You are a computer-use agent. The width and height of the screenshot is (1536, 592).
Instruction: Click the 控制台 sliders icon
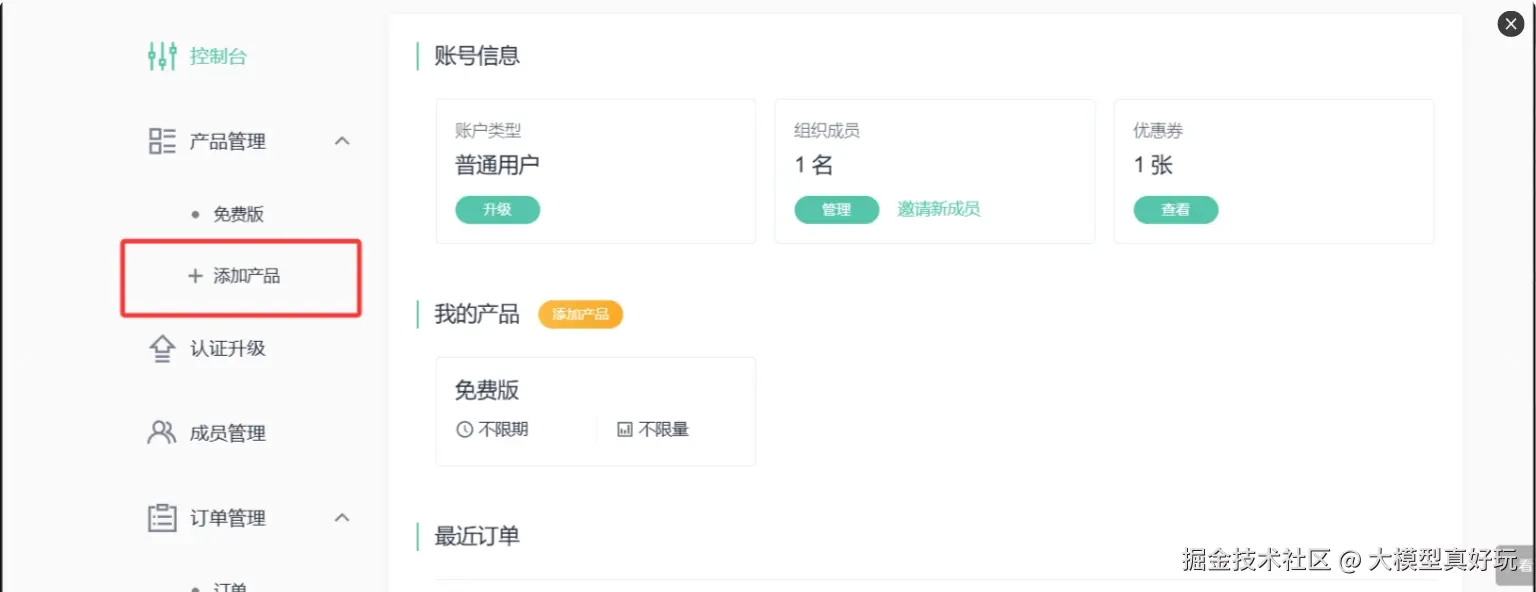click(162, 56)
